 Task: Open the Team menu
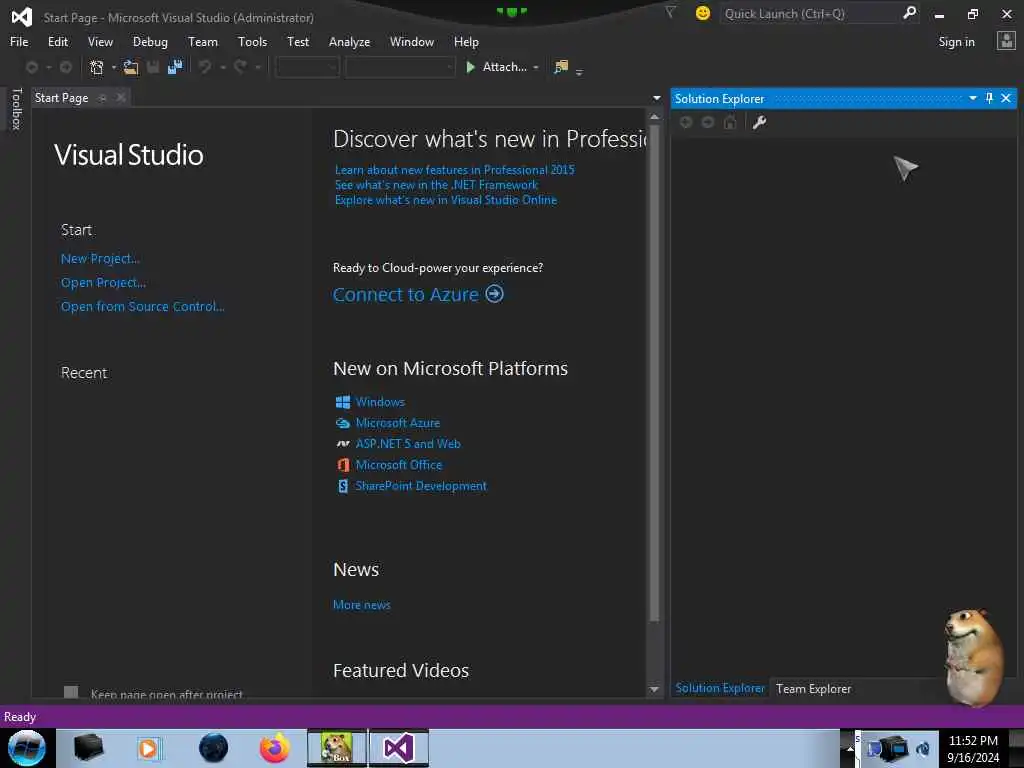203,42
